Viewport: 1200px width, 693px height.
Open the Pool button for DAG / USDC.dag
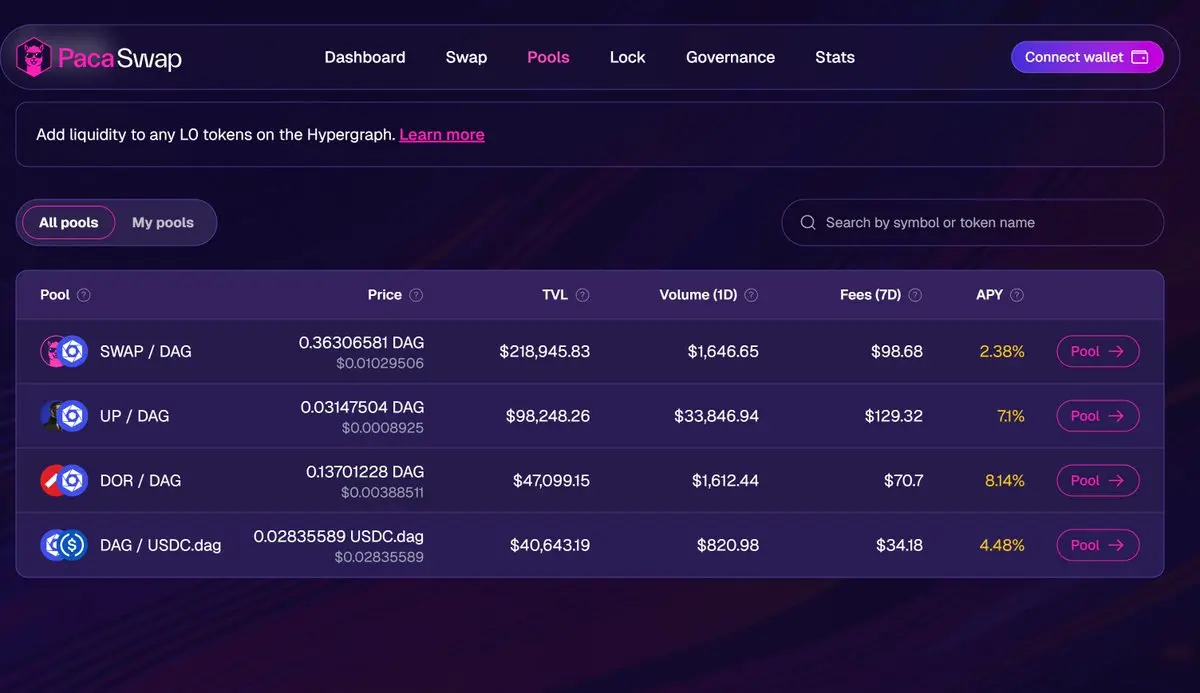[x=1098, y=545]
